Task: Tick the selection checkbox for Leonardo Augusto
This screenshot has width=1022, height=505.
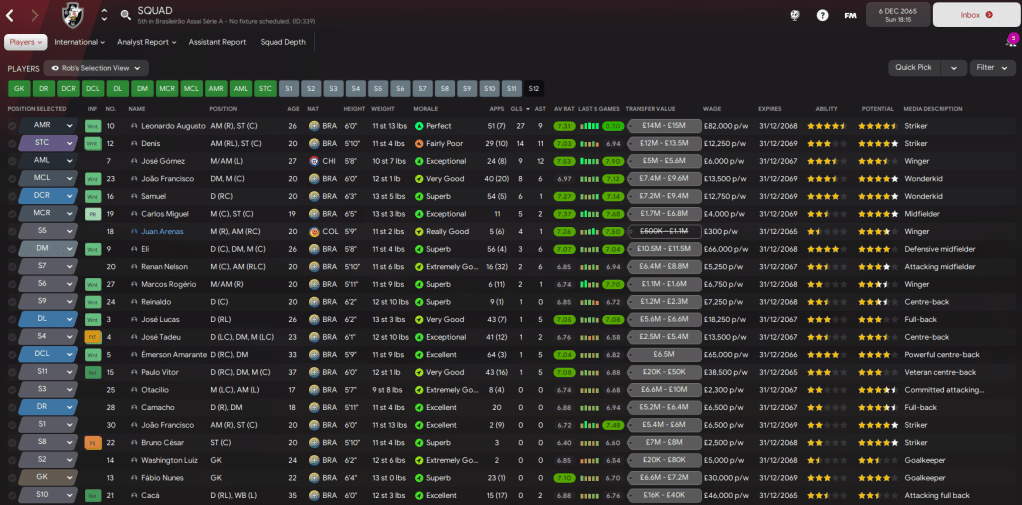Action: [12, 126]
